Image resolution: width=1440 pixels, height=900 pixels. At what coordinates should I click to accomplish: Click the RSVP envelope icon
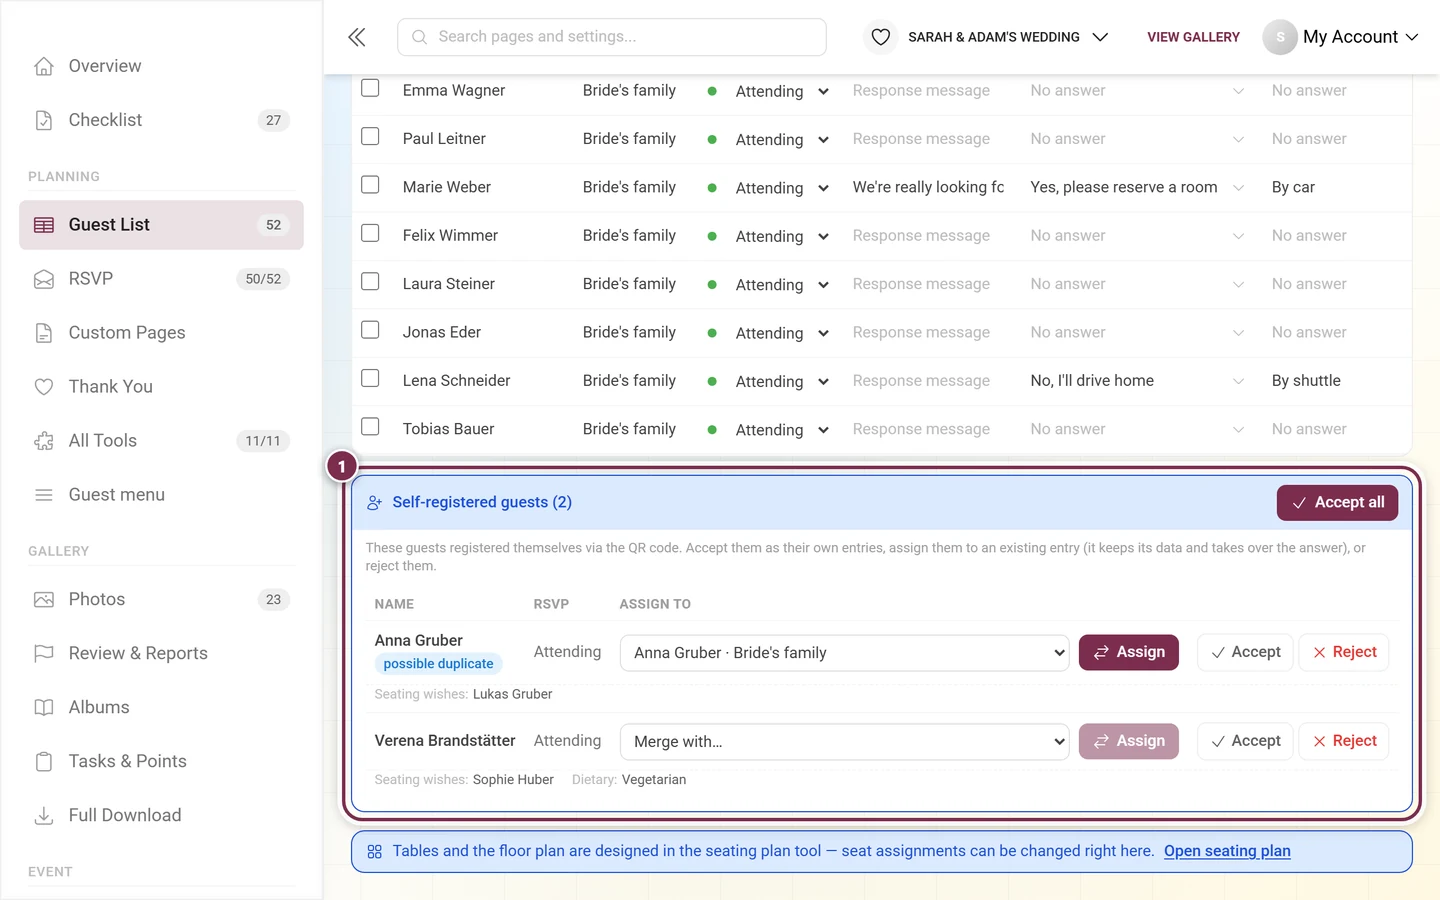click(x=44, y=279)
